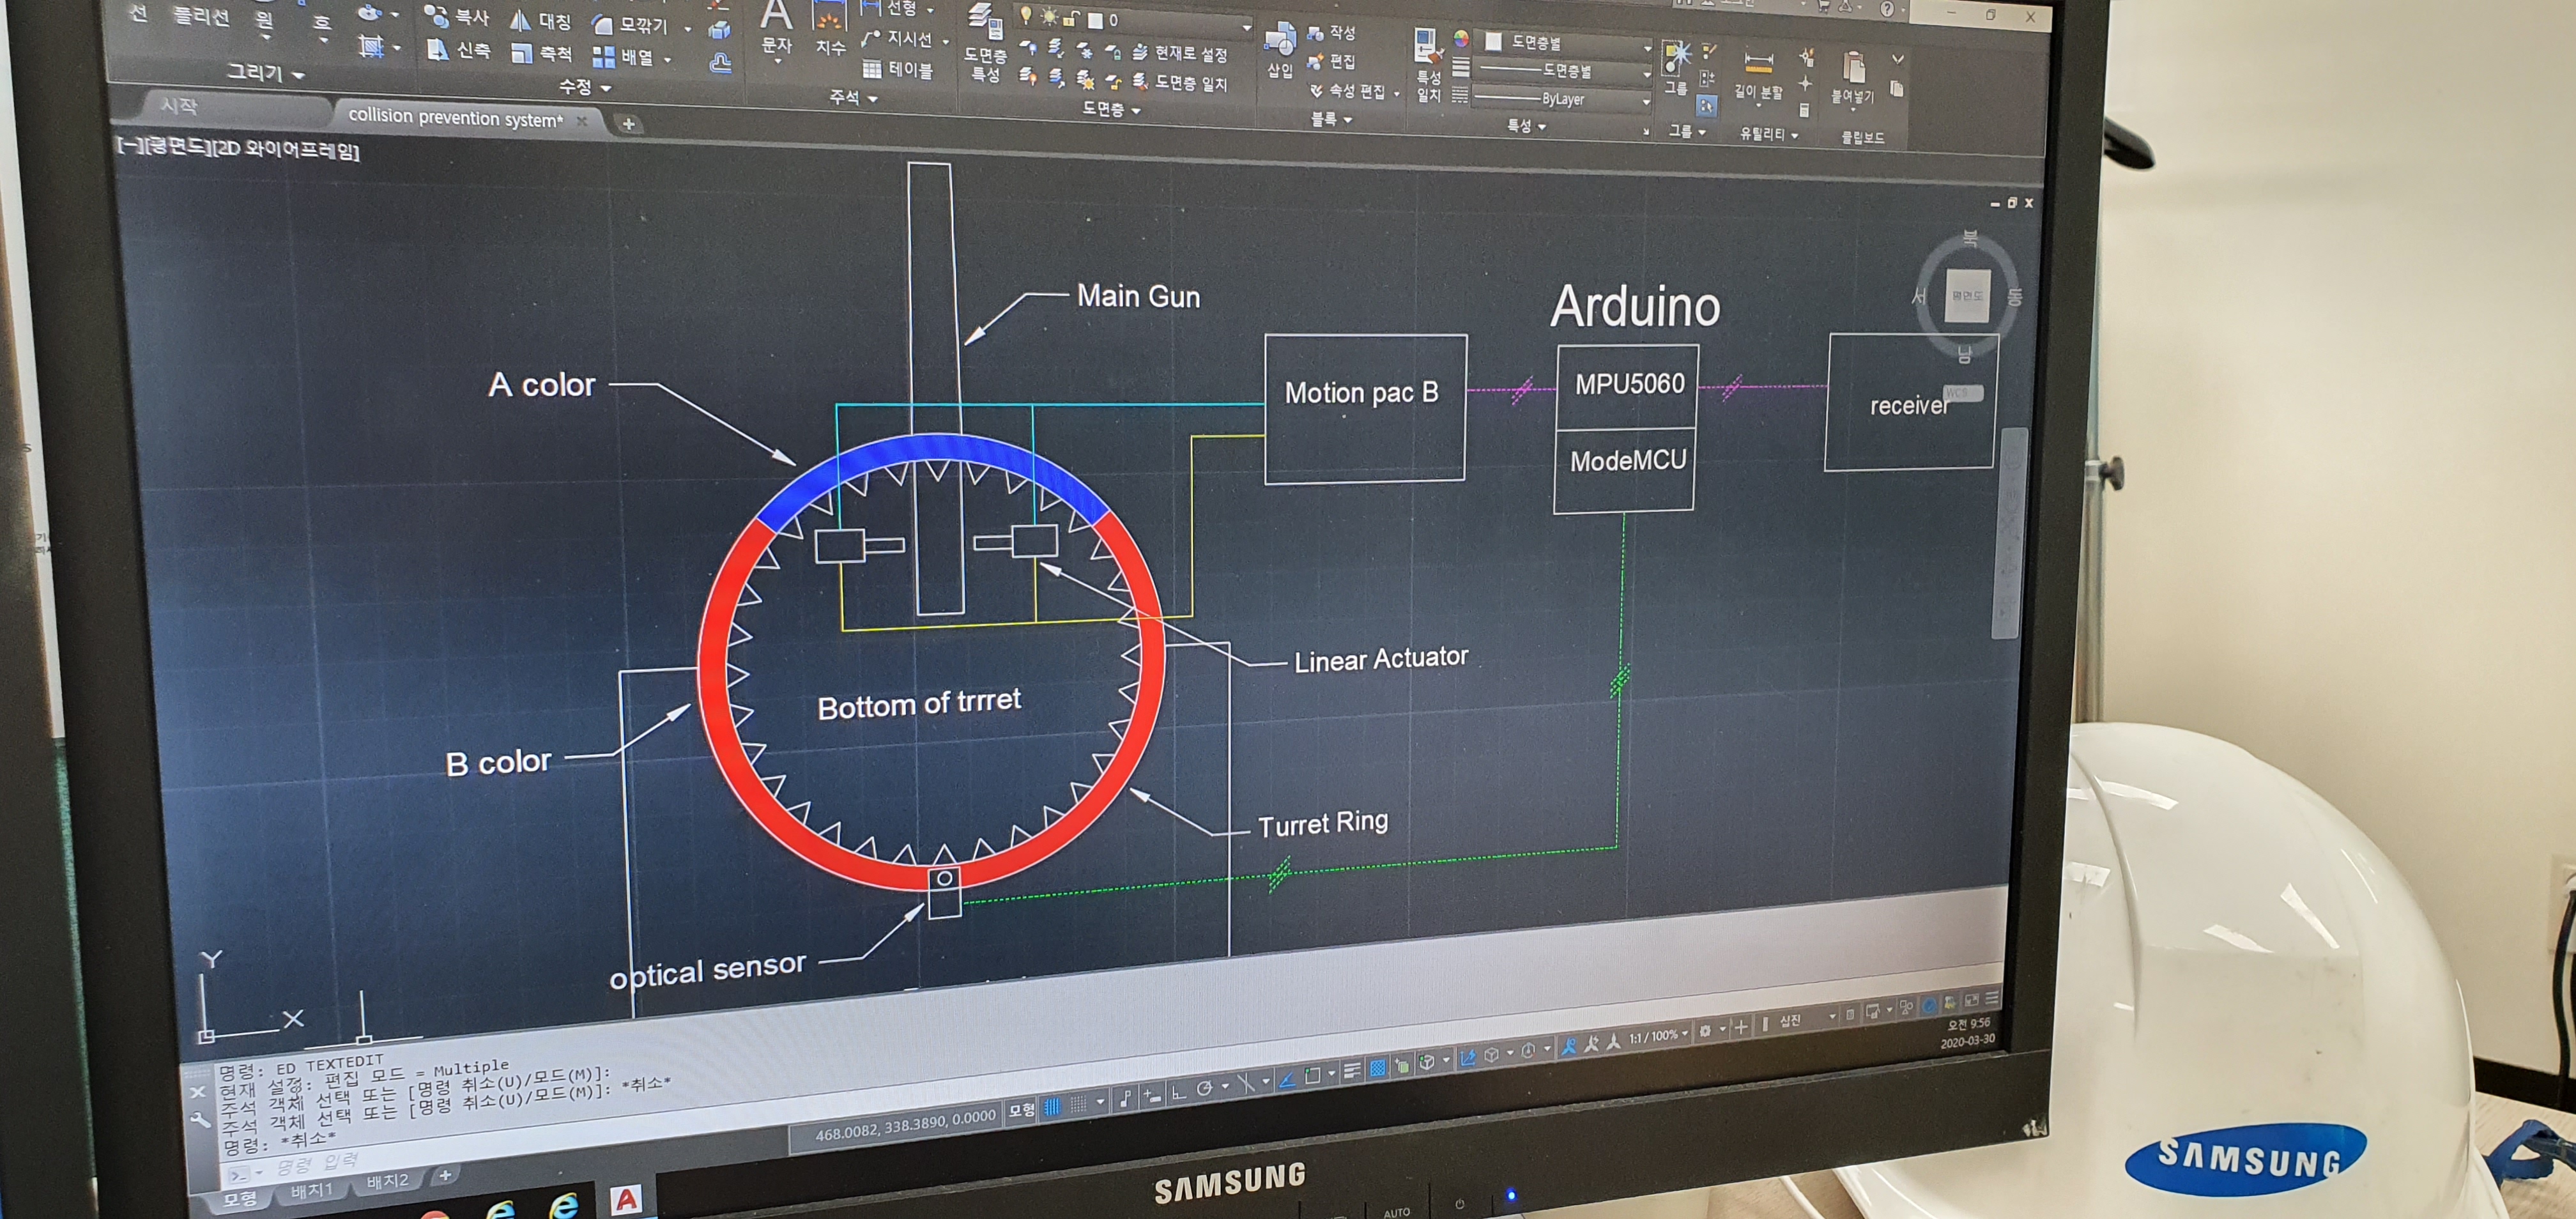This screenshot has width=2576, height=1219.
Task: Click Create block (작성)
Action: 1331,33
